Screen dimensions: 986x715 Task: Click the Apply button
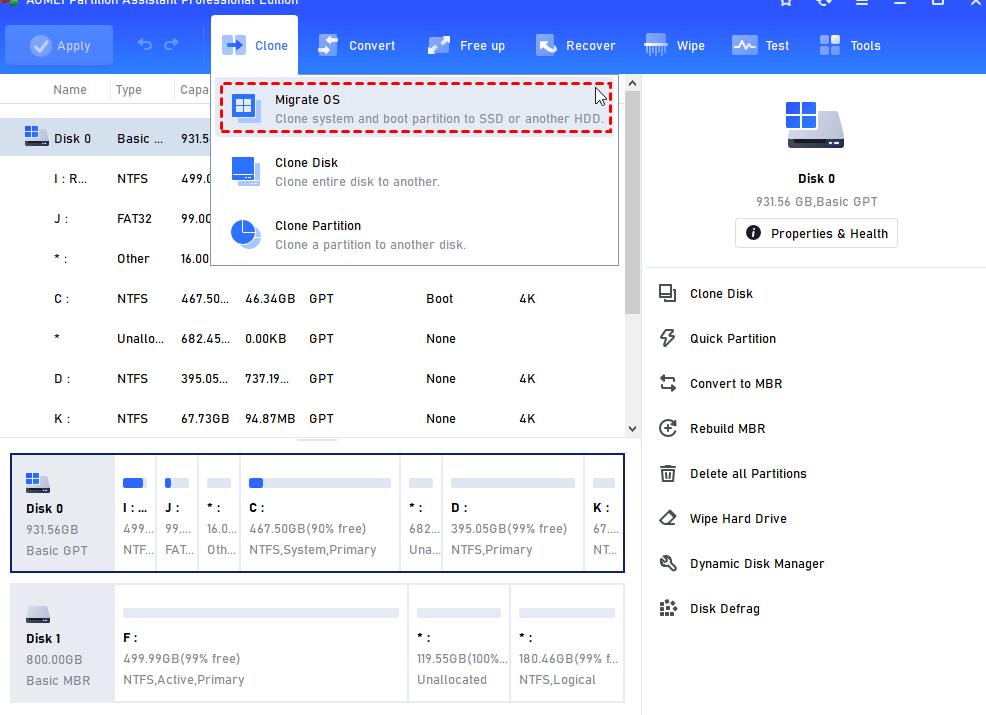tap(59, 45)
